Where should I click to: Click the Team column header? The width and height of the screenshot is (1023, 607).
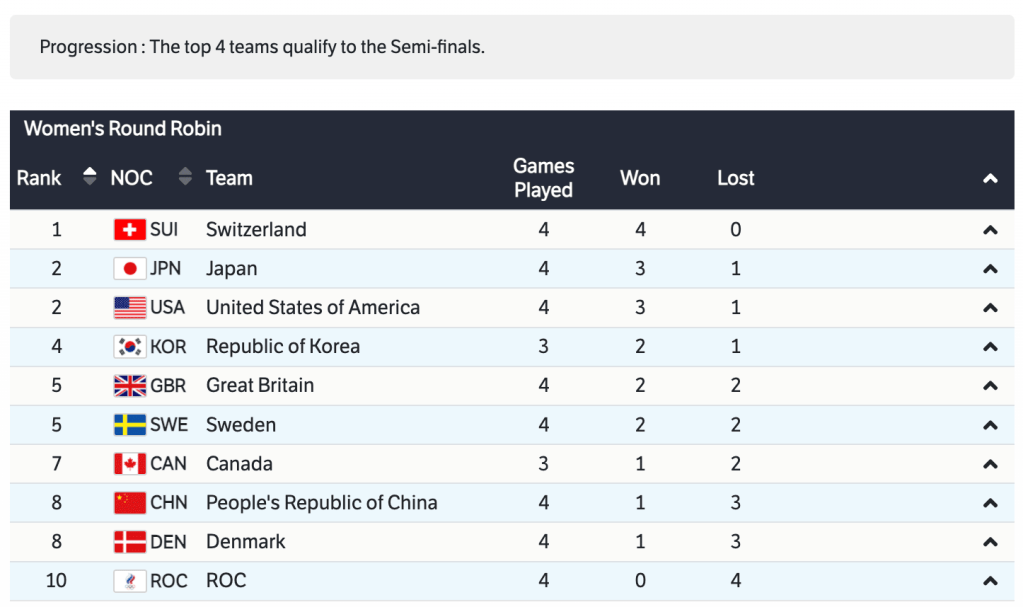pos(229,178)
